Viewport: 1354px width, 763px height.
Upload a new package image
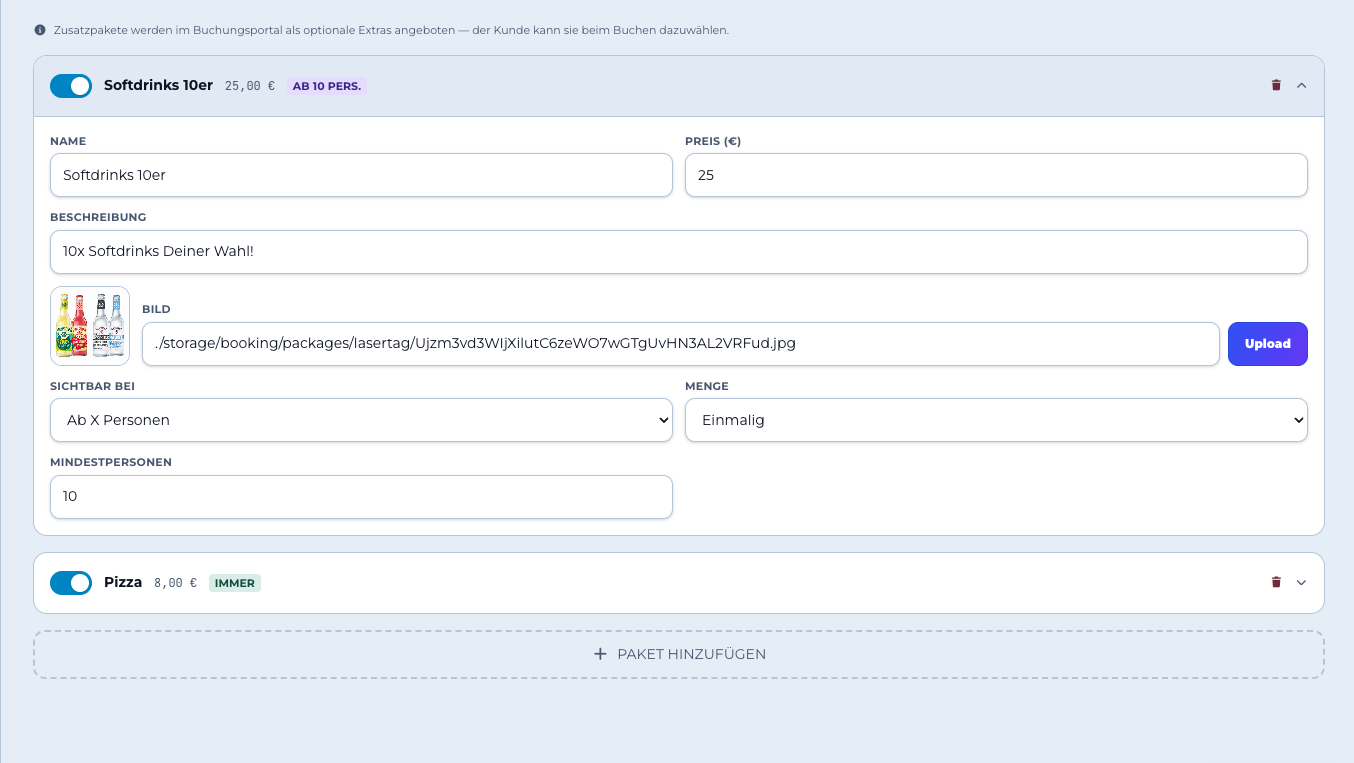tap(1268, 344)
